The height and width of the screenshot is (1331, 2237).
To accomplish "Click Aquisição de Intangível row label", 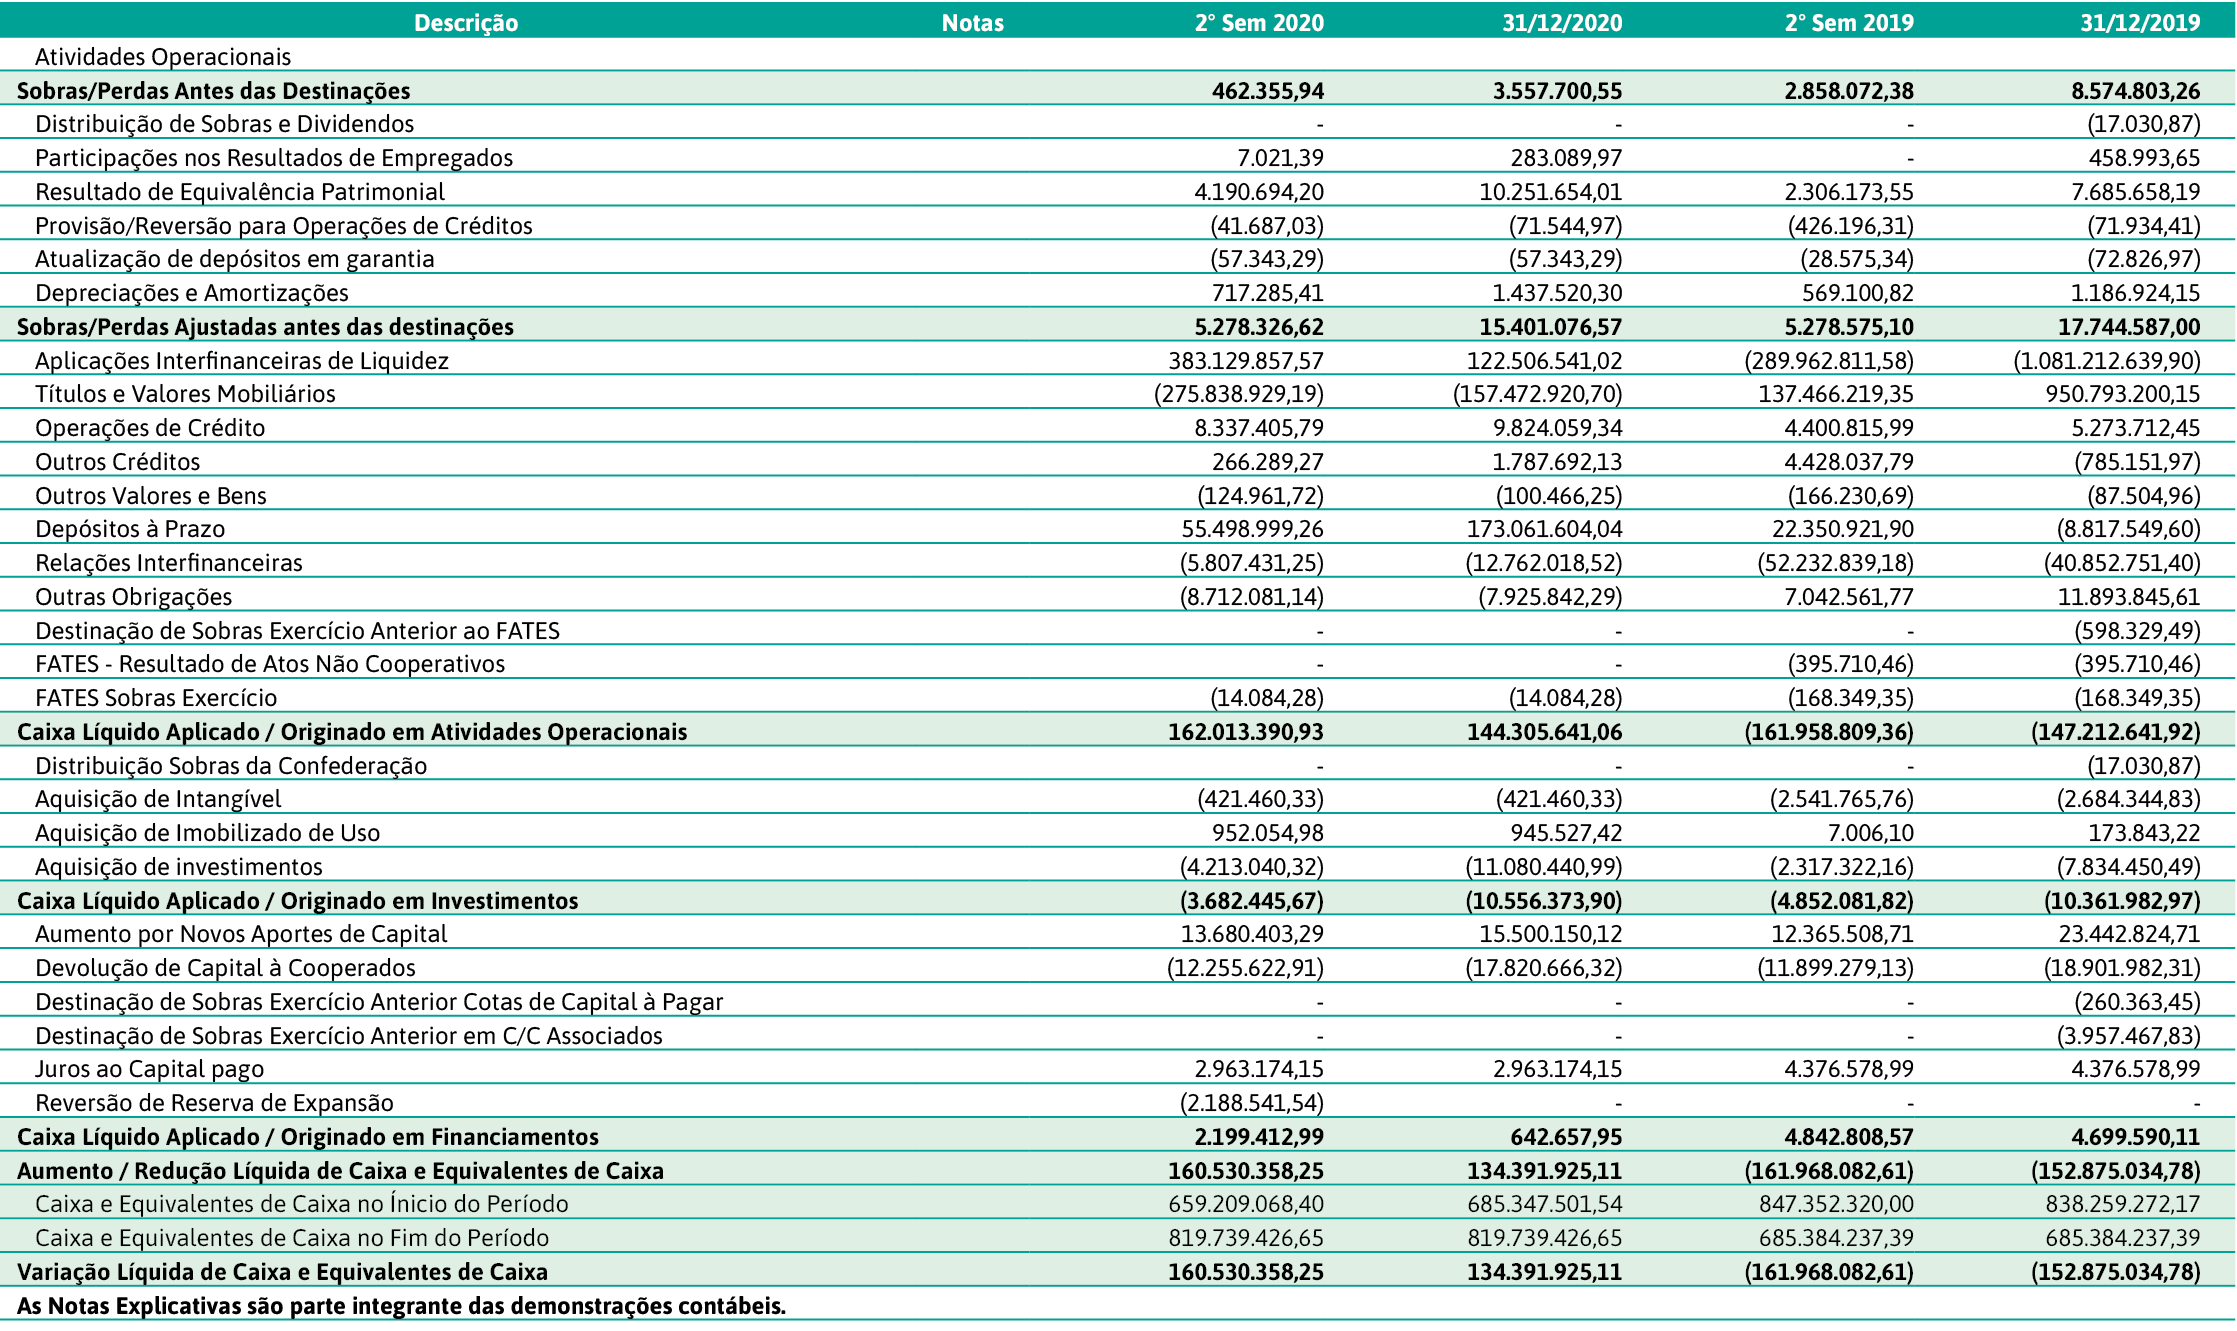I will 158,799.
